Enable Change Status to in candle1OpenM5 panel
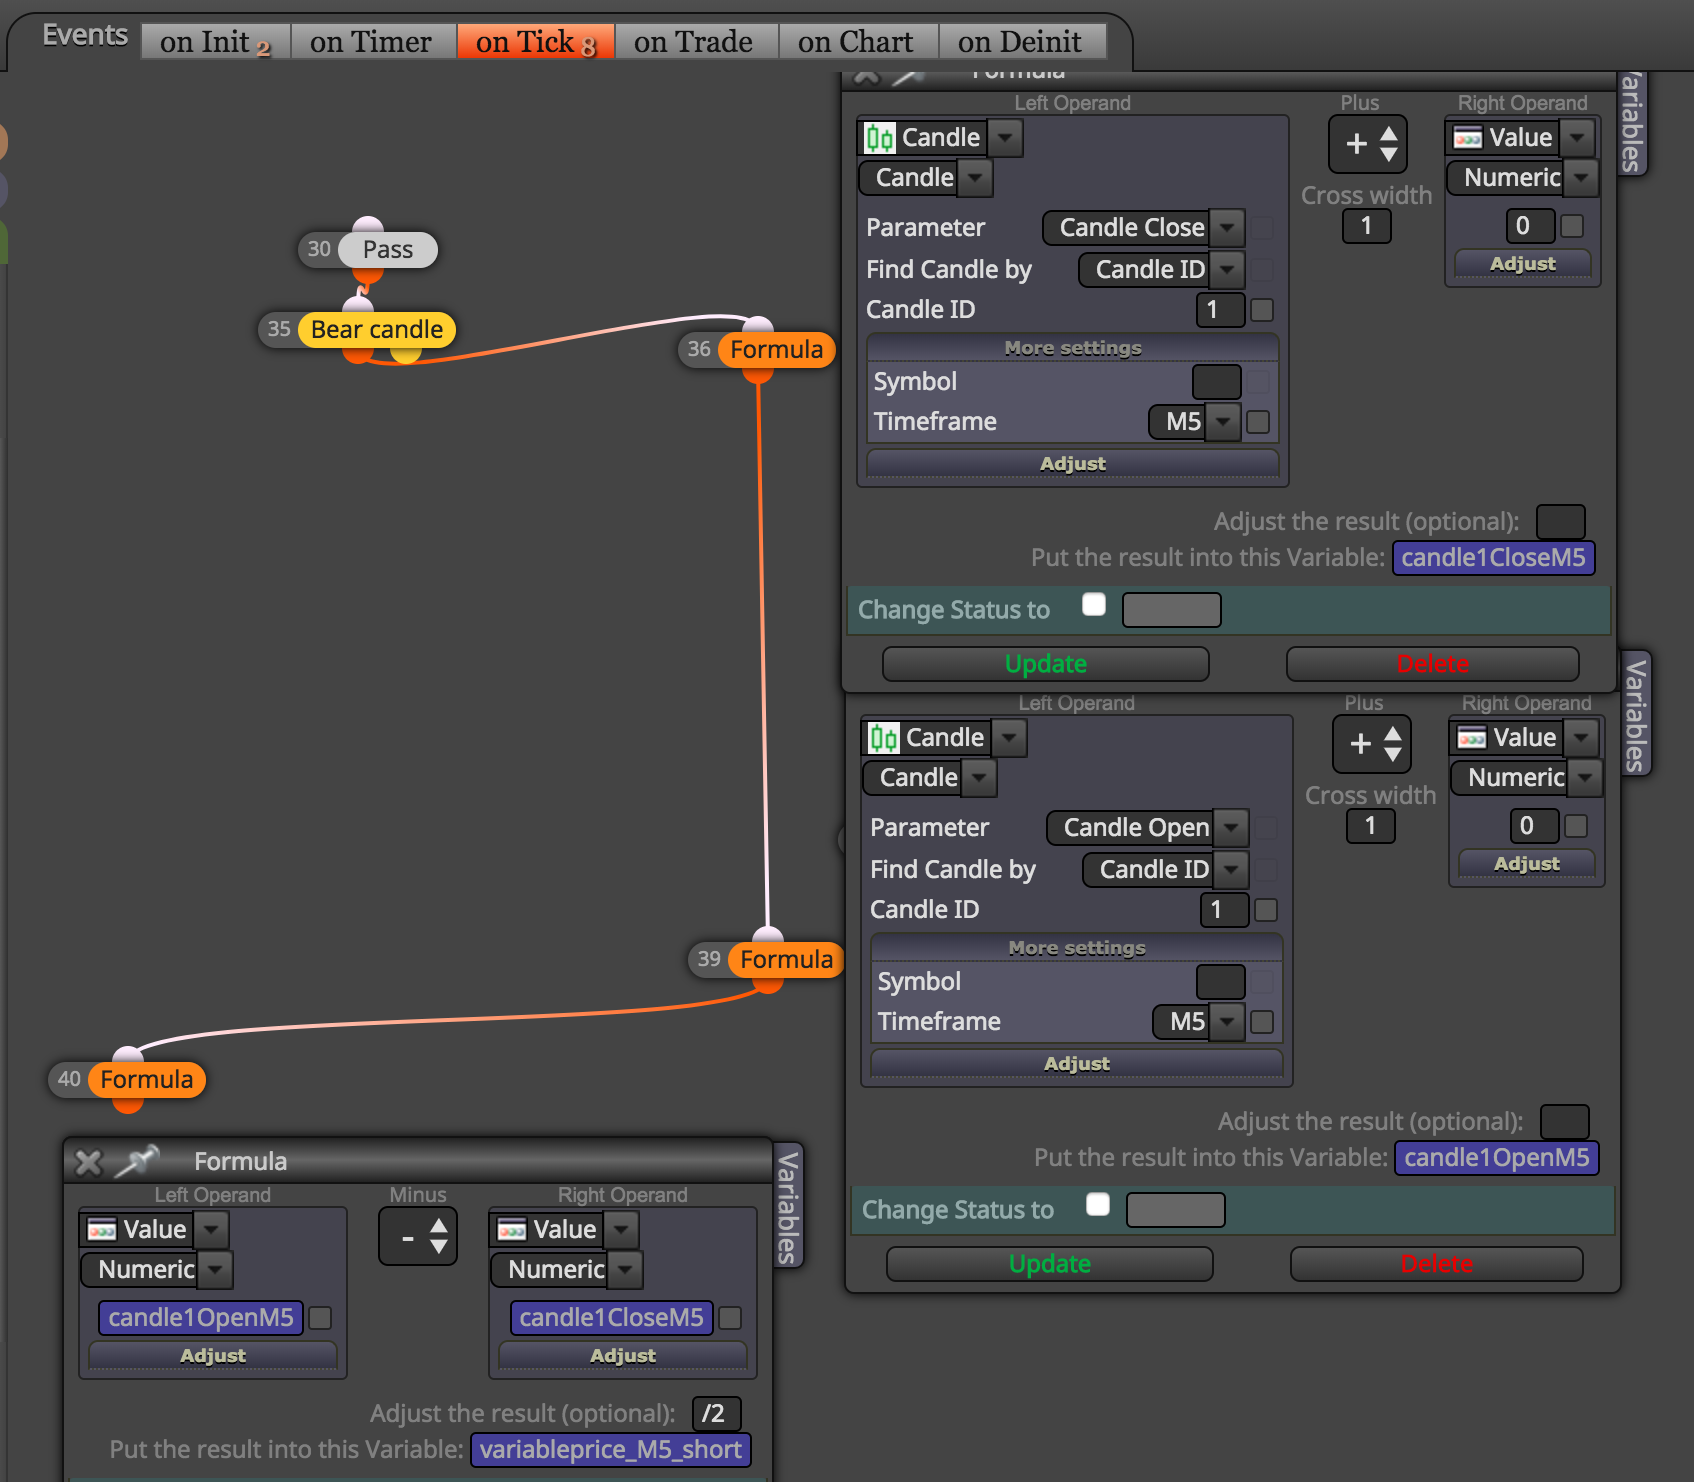 [1098, 1205]
